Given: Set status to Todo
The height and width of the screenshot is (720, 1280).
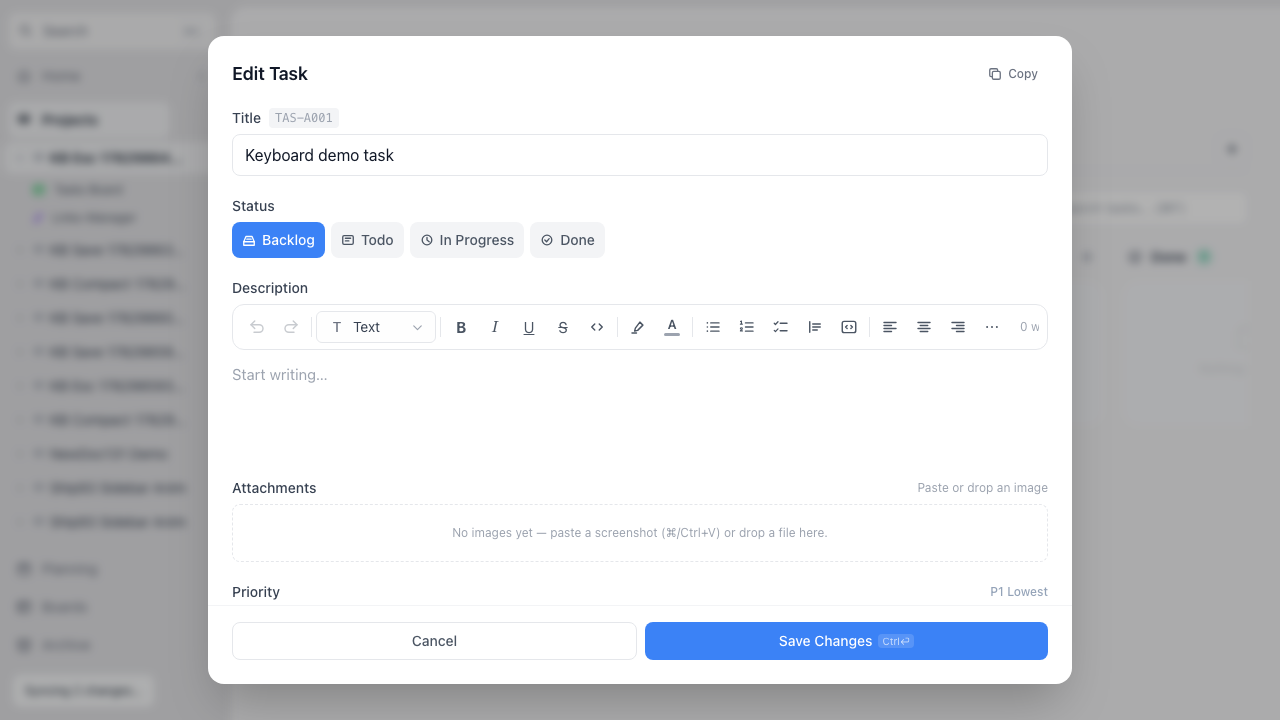Looking at the screenshot, I should [368, 240].
